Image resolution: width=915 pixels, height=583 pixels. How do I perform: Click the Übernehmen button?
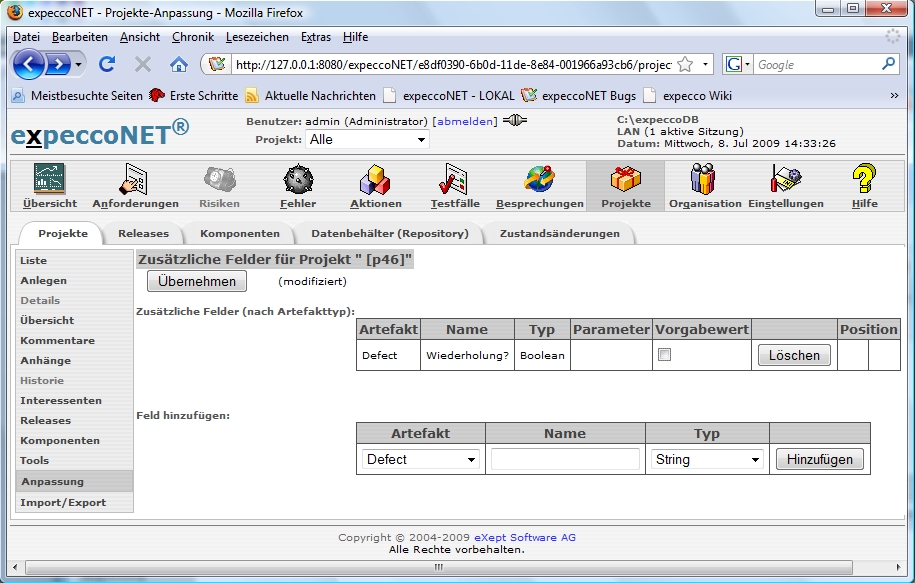pos(196,282)
